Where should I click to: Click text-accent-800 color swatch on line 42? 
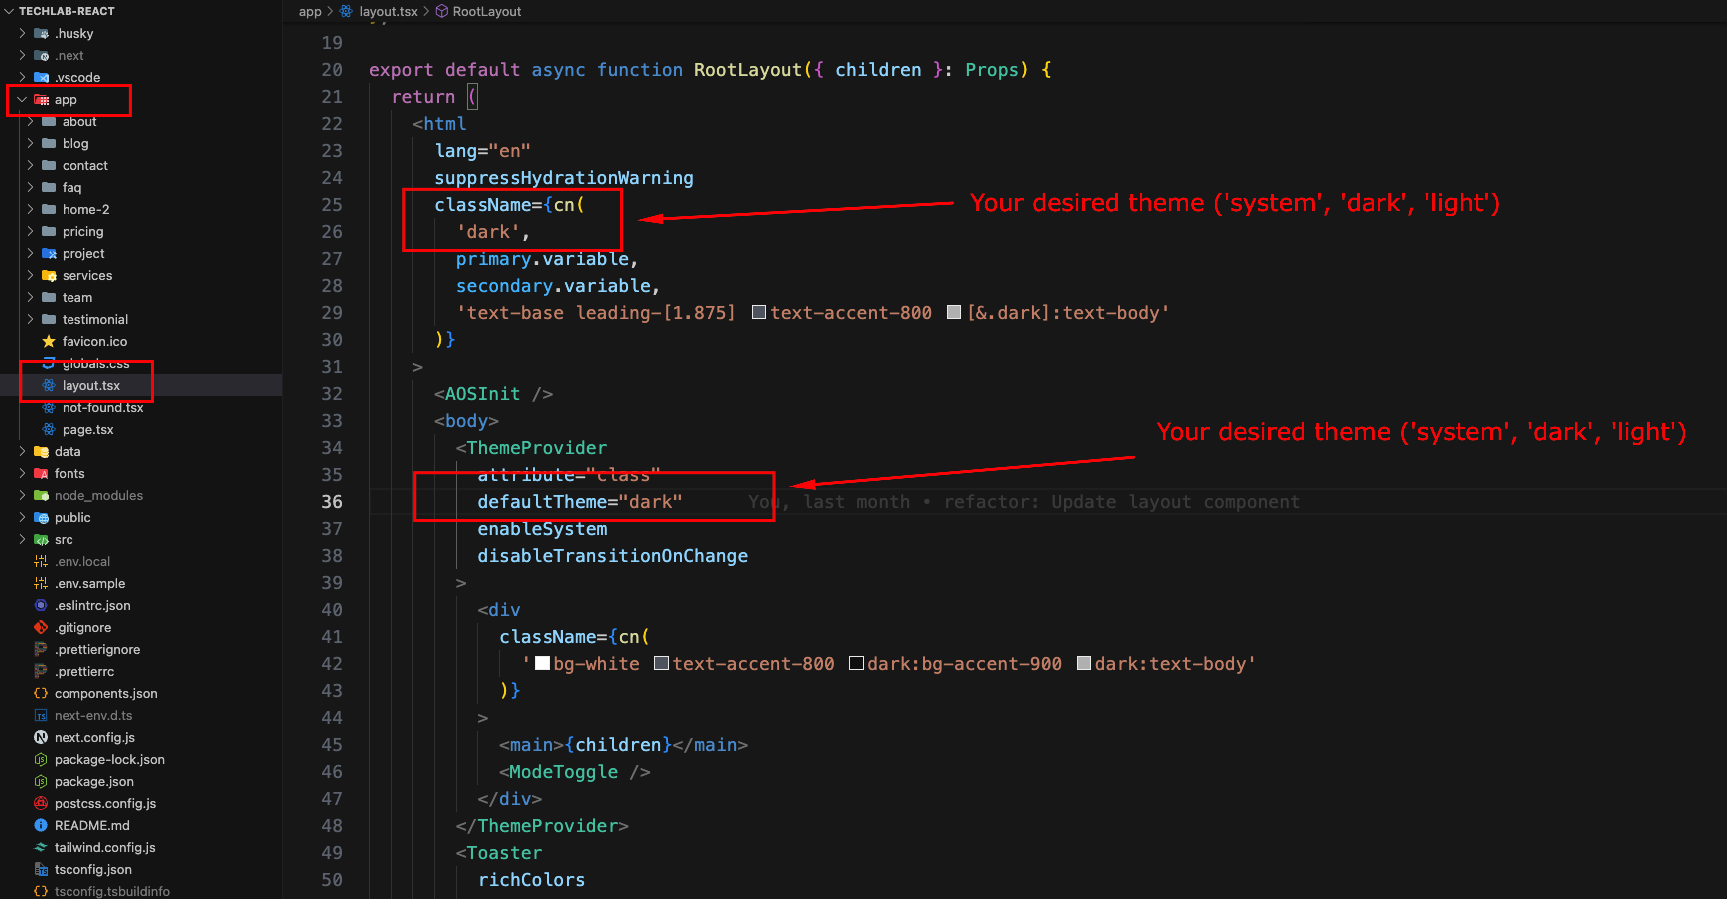(x=661, y=663)
